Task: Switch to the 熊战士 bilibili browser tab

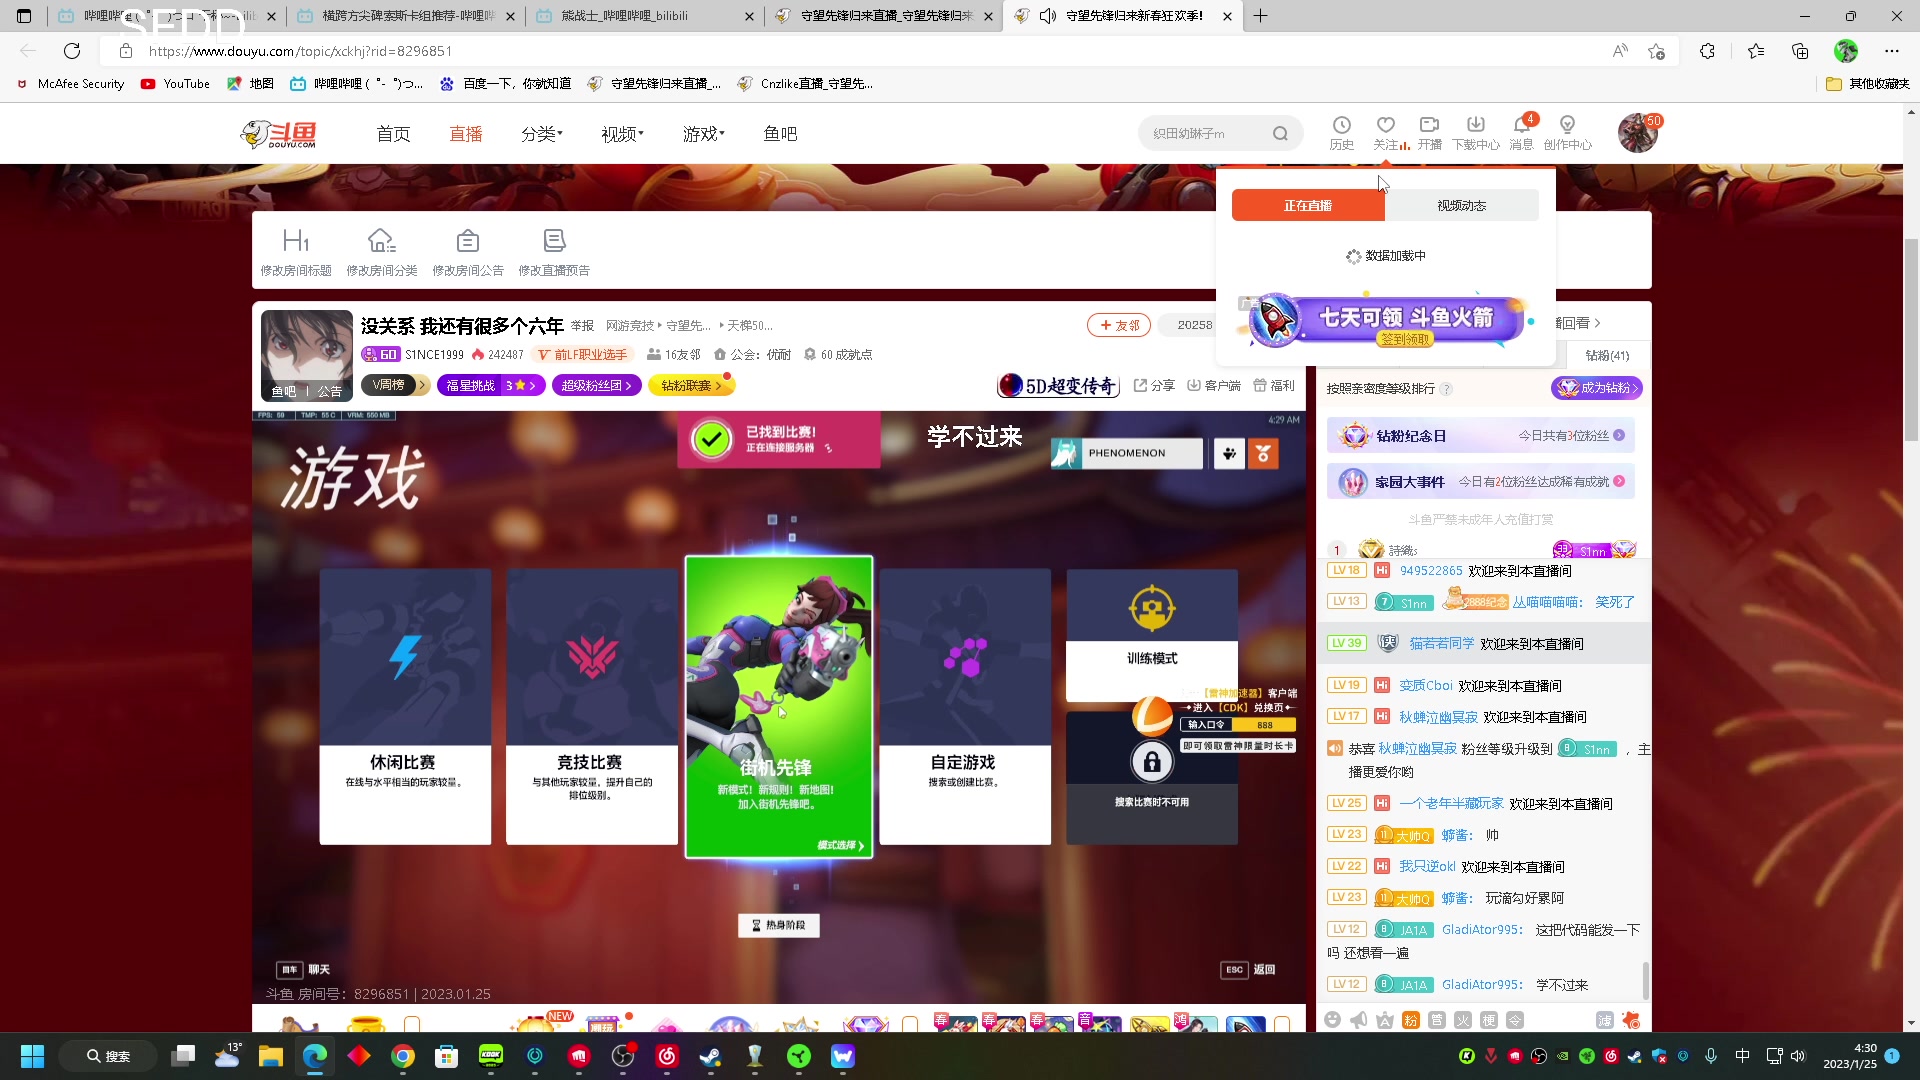Action: (645, 16)
